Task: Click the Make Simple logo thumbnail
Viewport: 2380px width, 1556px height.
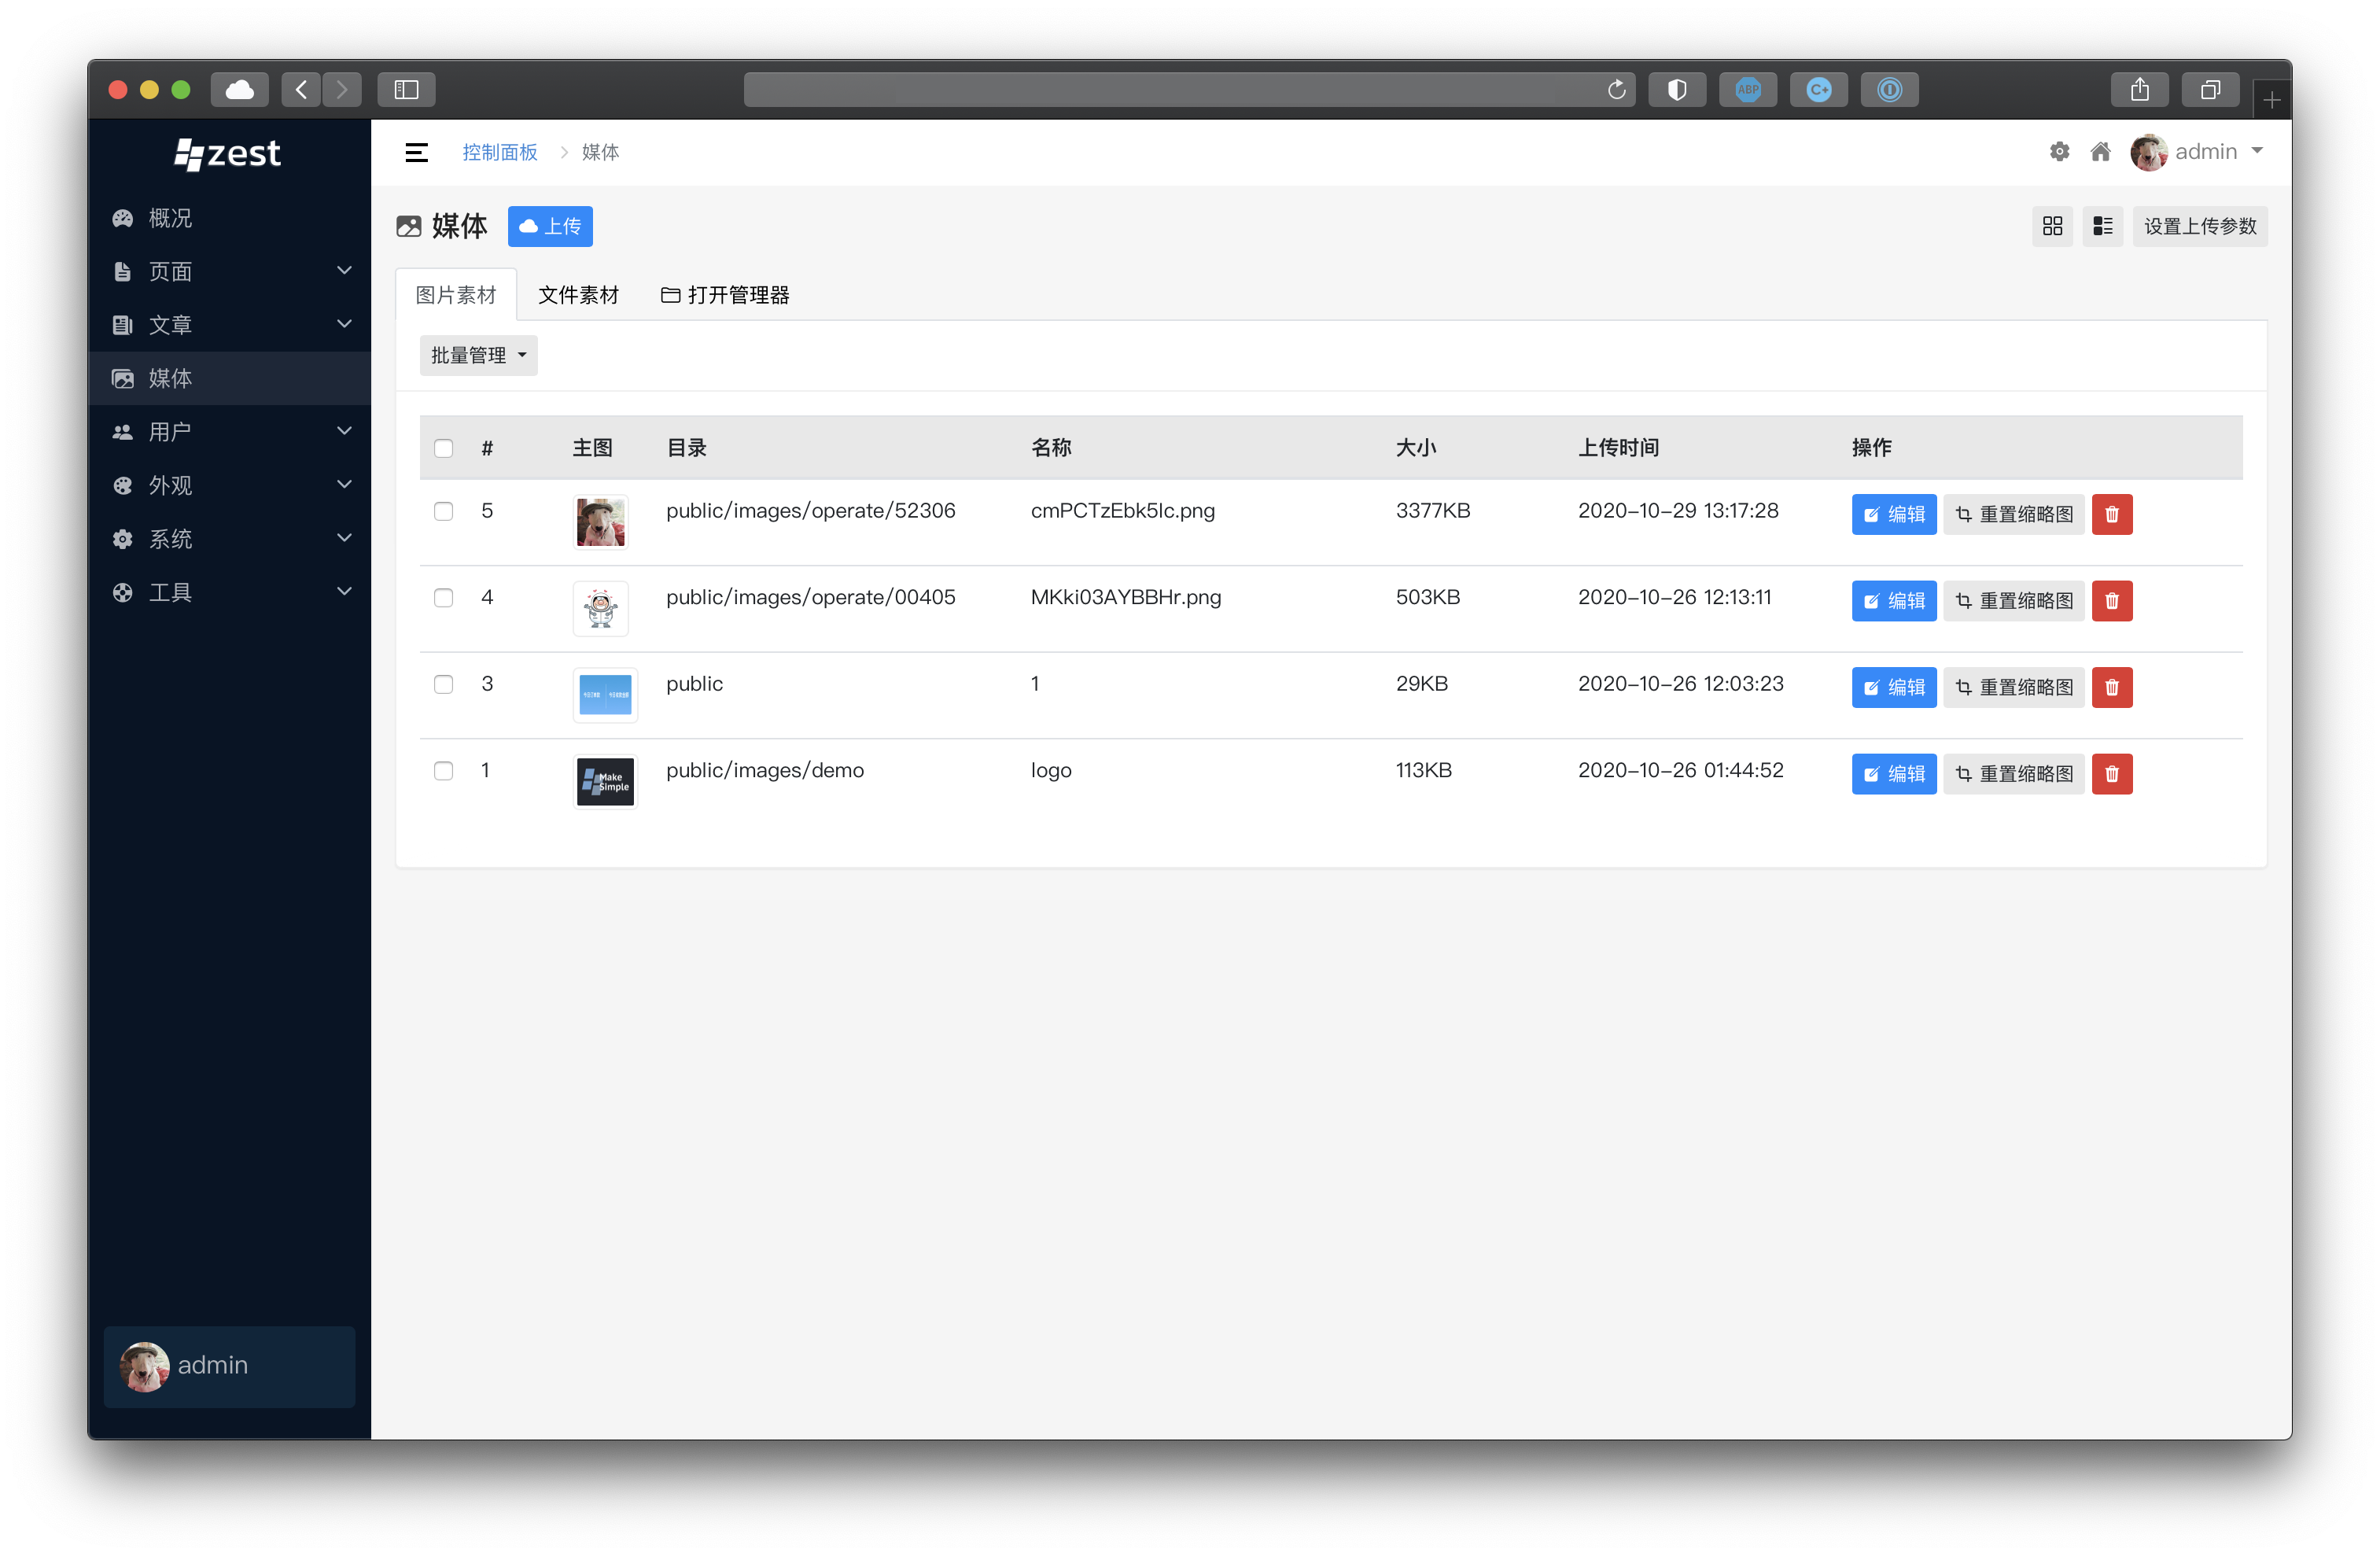Action: [605, 781]
